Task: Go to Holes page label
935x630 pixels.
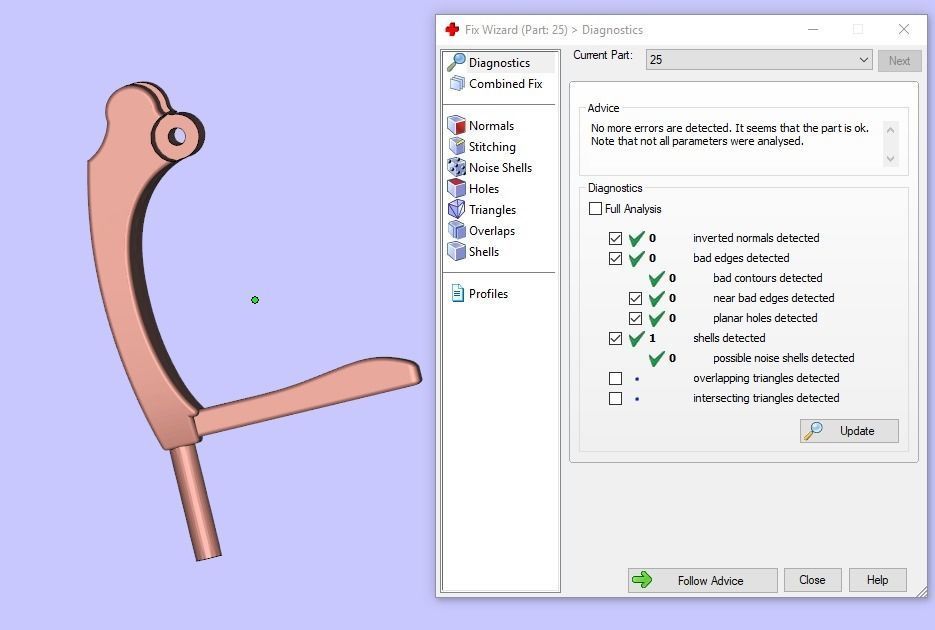Action: (x=484, y=188)
